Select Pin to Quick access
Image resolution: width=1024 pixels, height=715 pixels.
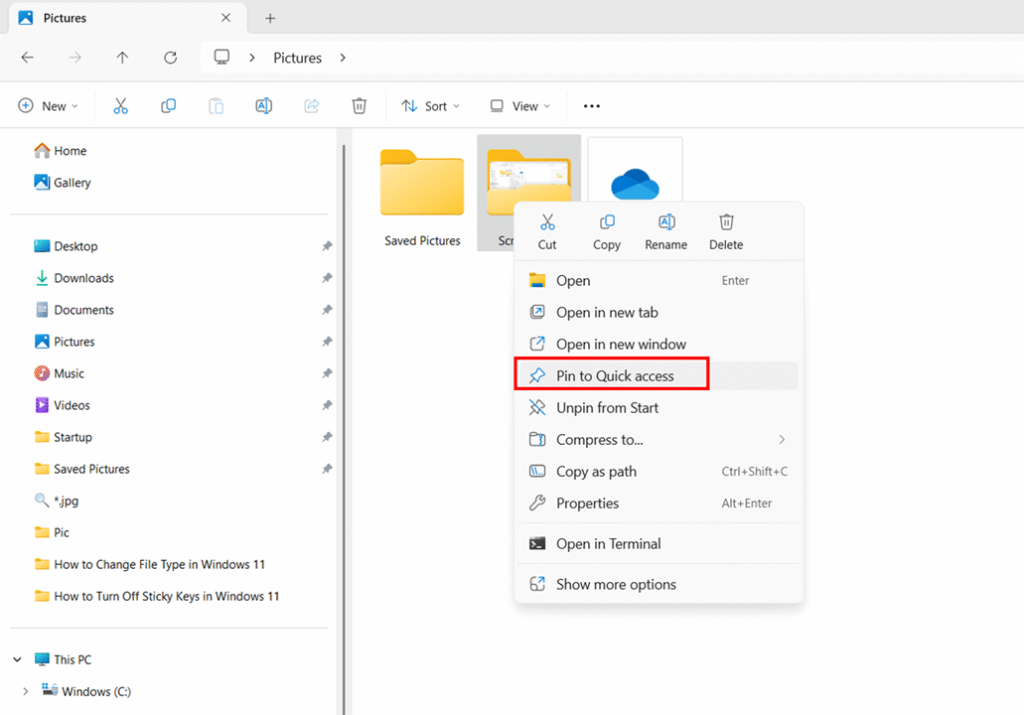(x=658, y=376)
